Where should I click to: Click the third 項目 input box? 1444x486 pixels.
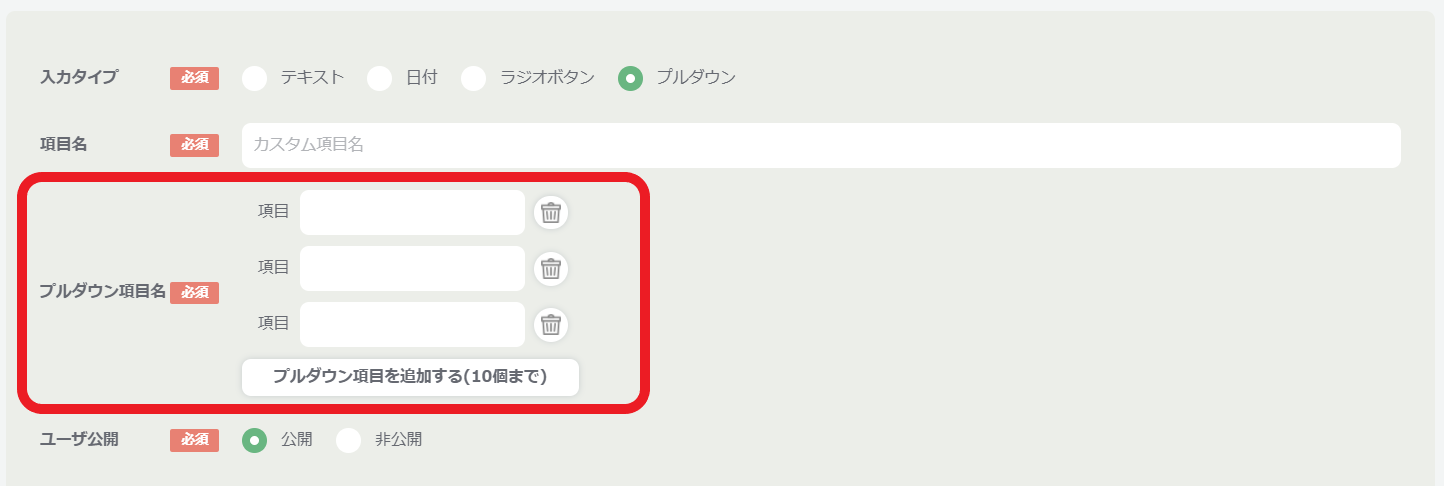(412, 325)
